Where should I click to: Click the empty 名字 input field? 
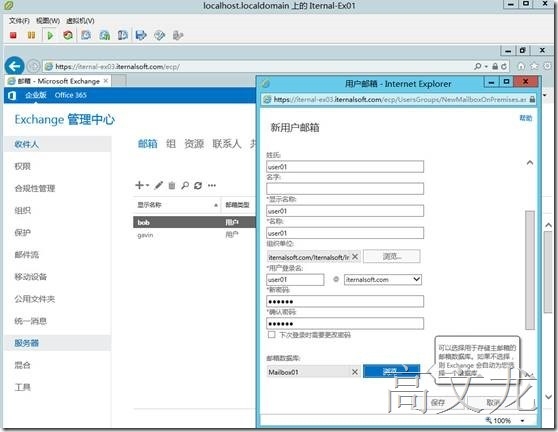click(x=345, y=189)
